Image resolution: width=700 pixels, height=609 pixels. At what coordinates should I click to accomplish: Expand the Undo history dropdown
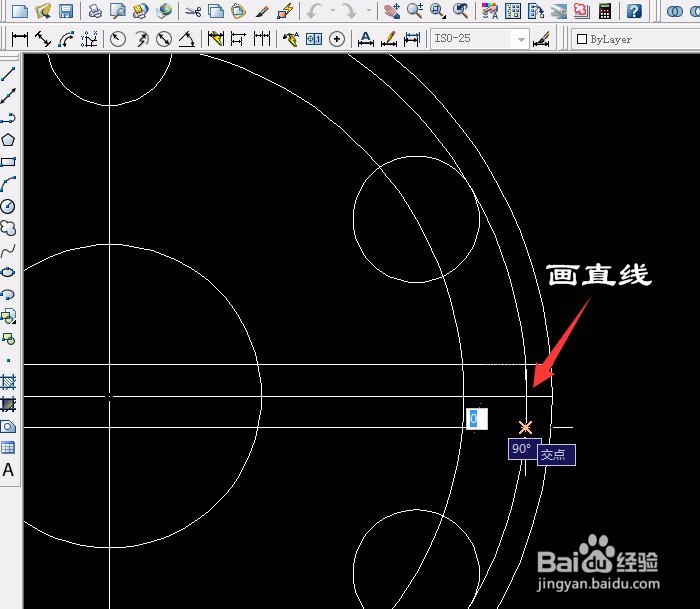[x=333, y=11]
